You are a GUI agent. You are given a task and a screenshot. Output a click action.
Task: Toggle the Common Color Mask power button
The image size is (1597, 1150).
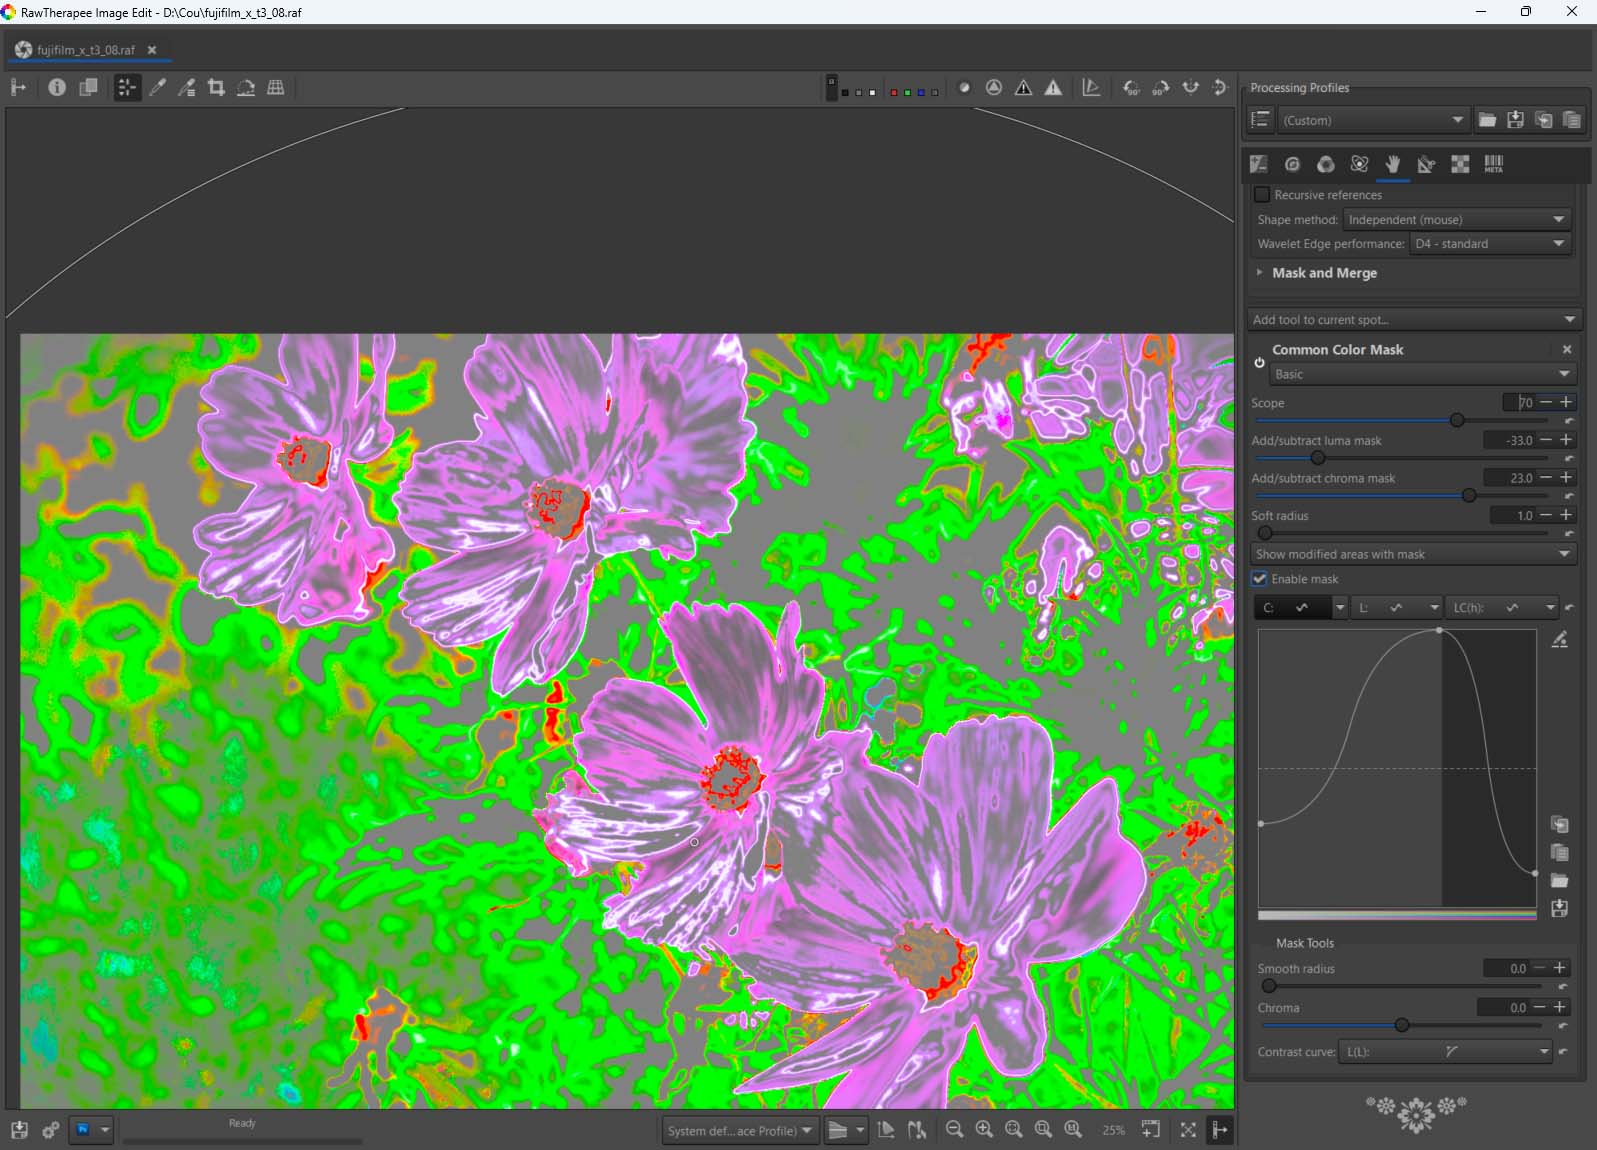[x=1259, y=363]
